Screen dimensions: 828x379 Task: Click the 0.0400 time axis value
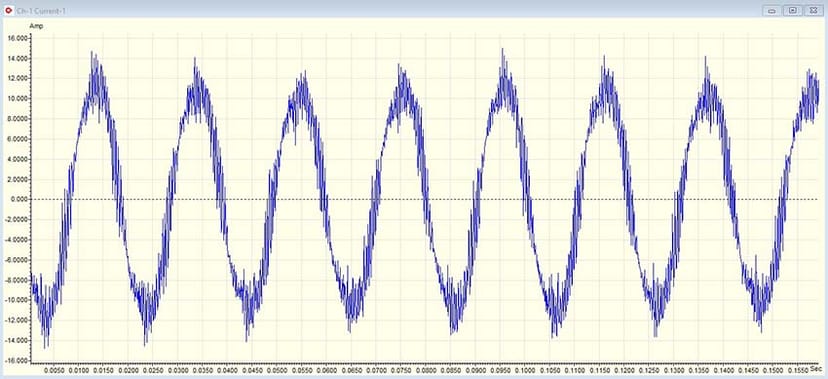(x=228, y=371)
